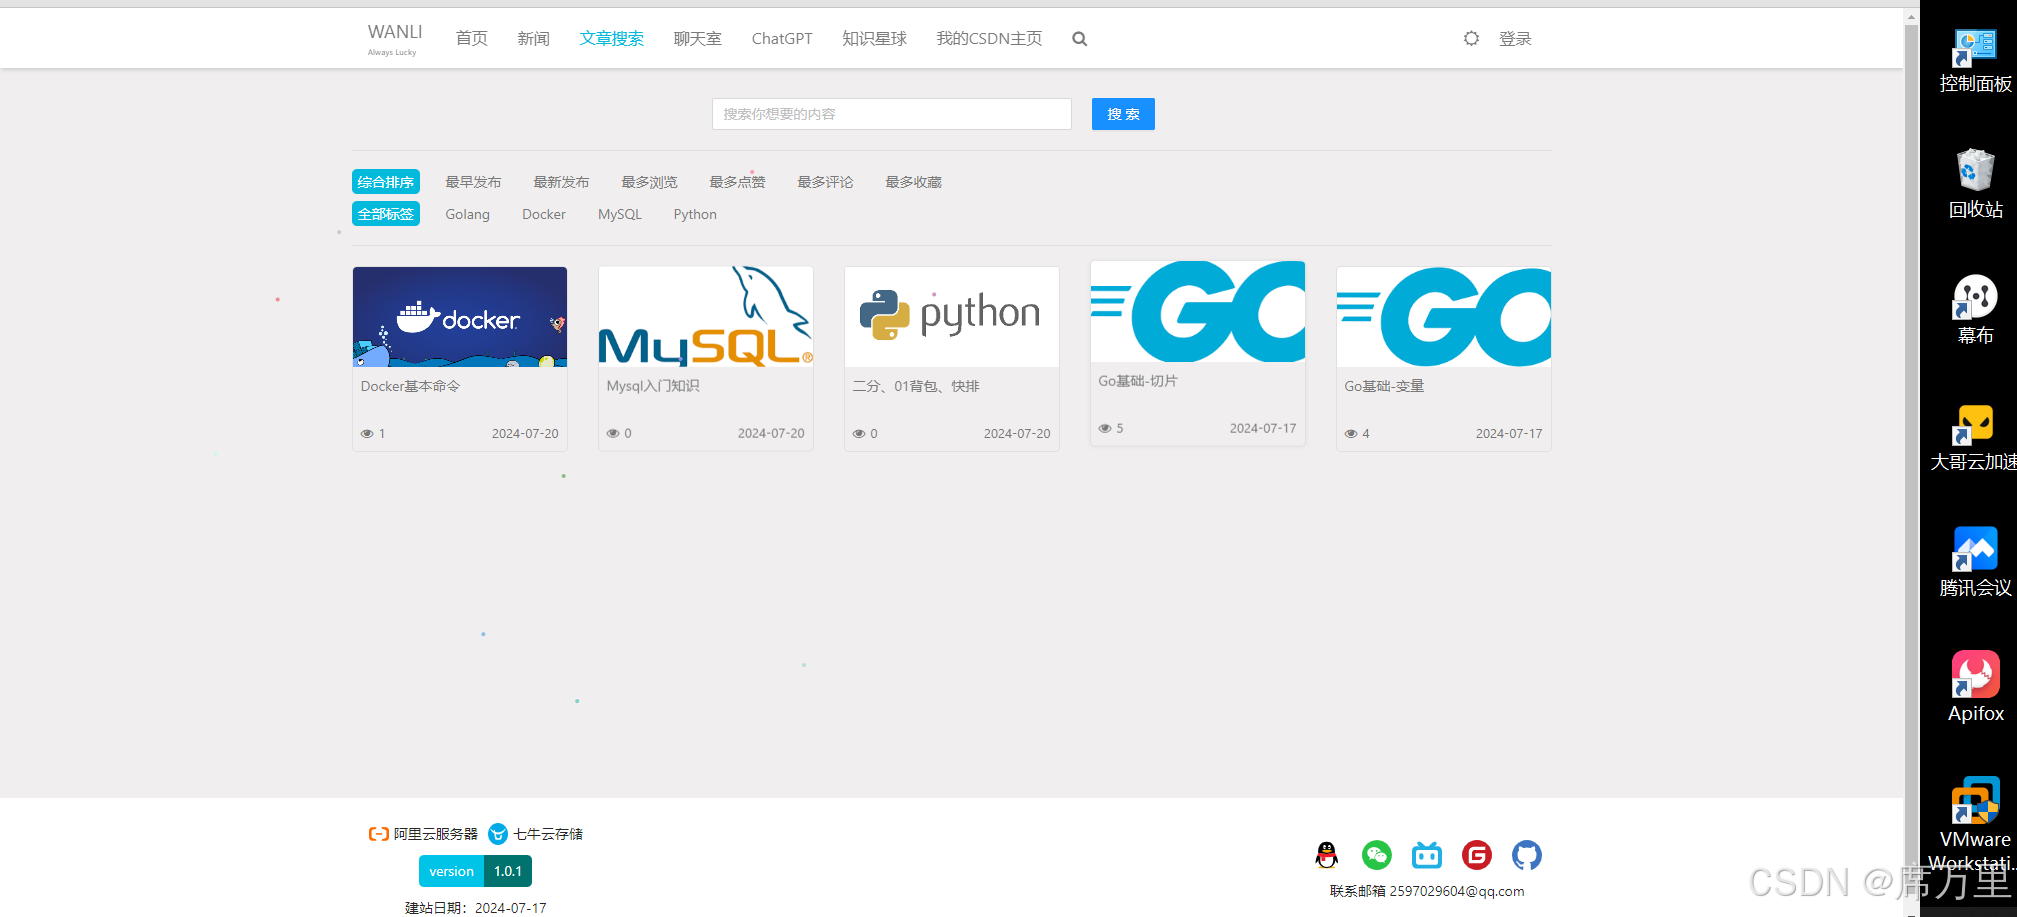Click the Docker基本命令 title

pos(410,386)
